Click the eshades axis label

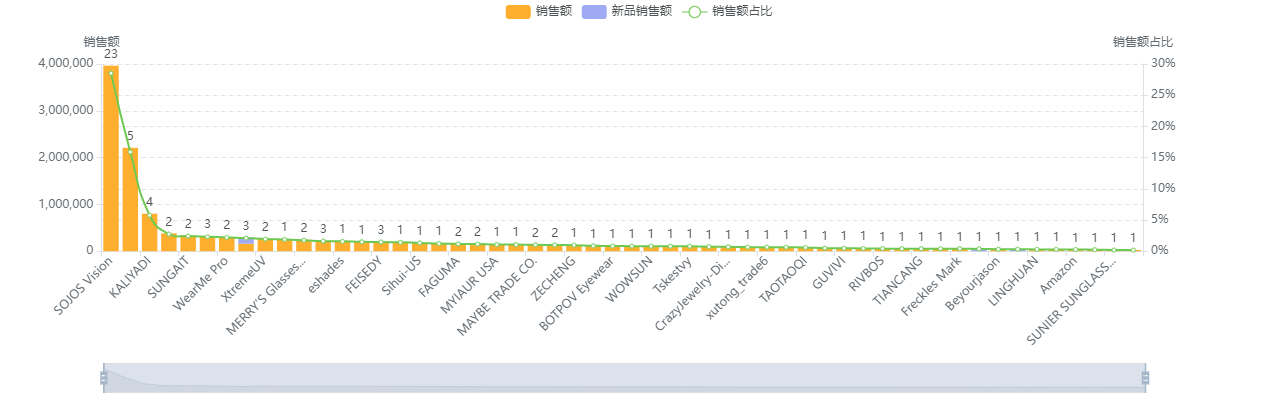pos(326,274)
